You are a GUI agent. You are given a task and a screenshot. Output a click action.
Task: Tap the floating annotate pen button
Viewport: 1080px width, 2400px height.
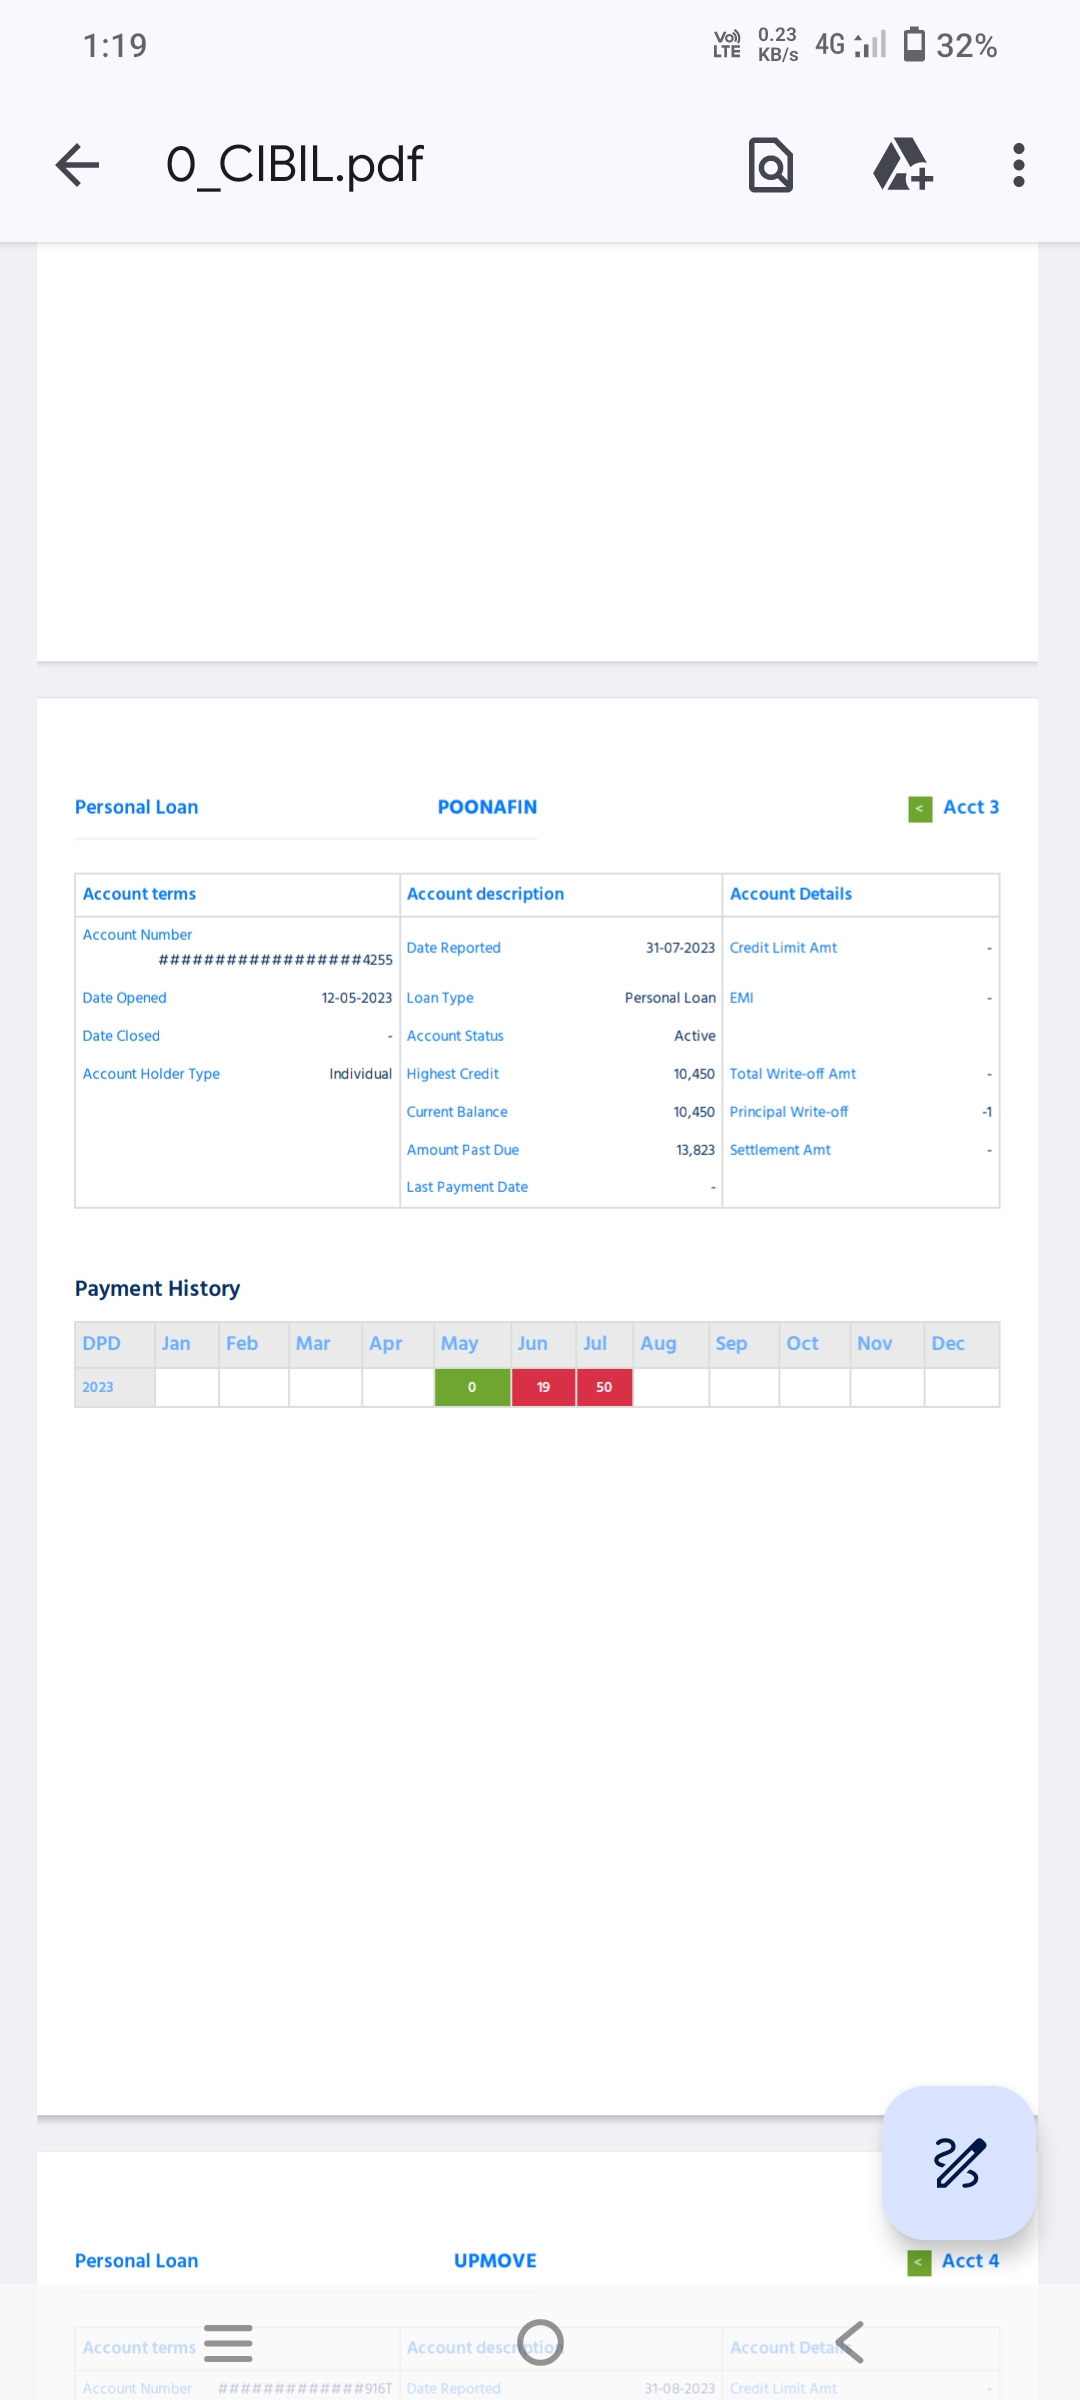958,2162
